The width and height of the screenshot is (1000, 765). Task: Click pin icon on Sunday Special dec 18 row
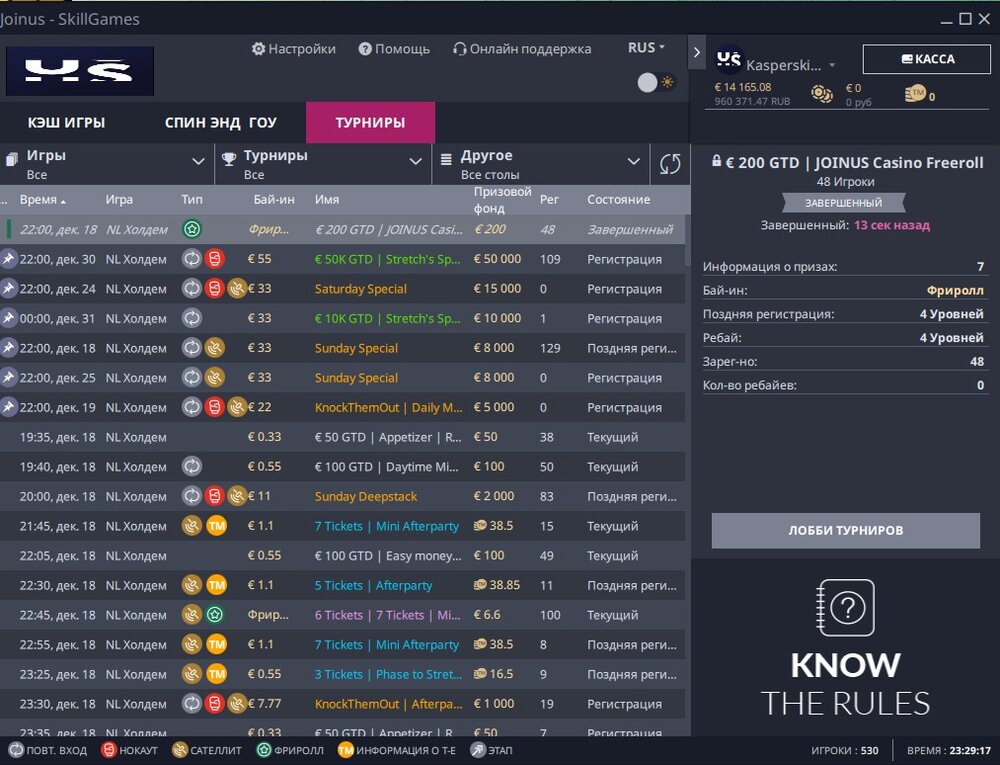pyautogui.click(x=8, y=348)
